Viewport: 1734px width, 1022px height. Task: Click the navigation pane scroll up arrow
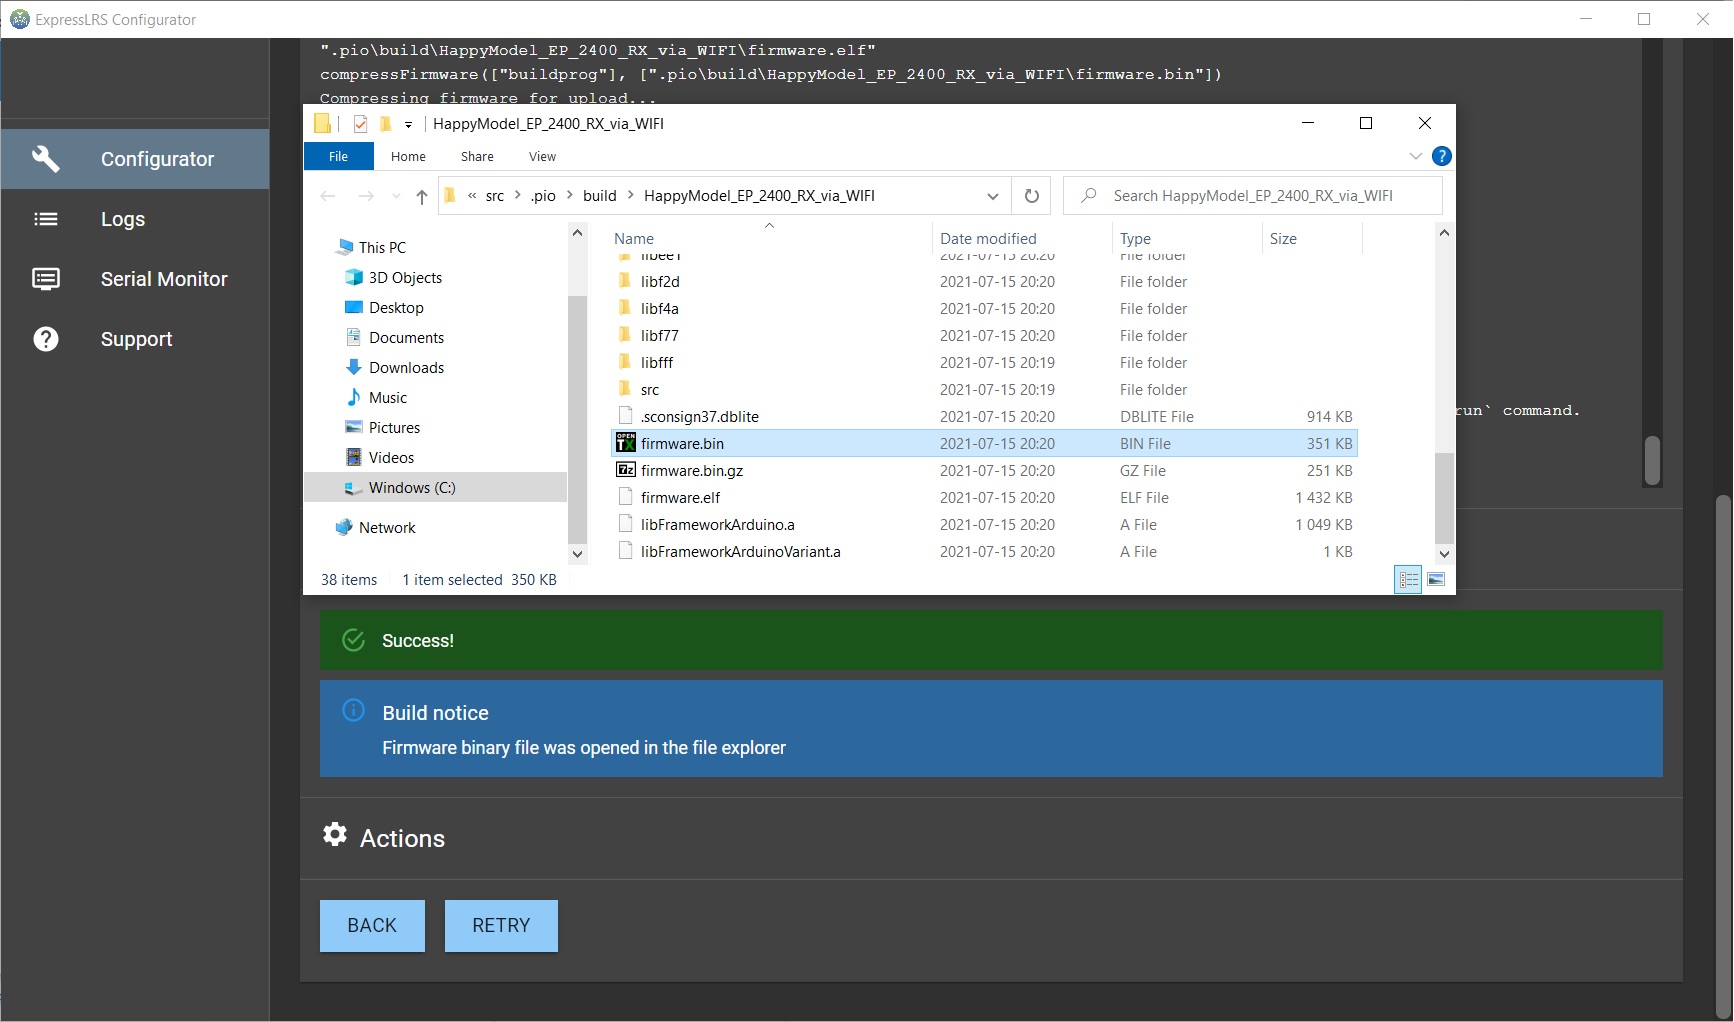click(577, 232)
